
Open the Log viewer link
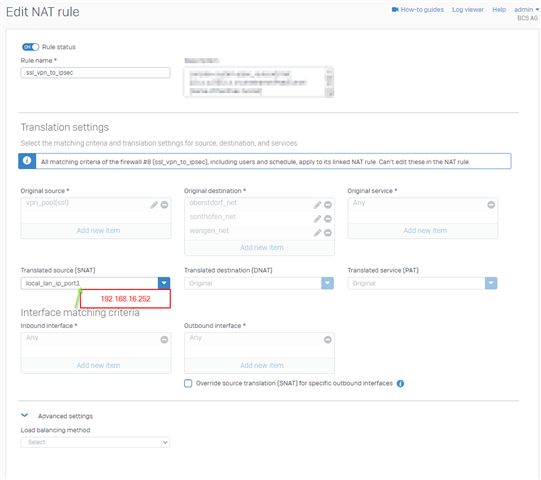click(x=468, y=10)
